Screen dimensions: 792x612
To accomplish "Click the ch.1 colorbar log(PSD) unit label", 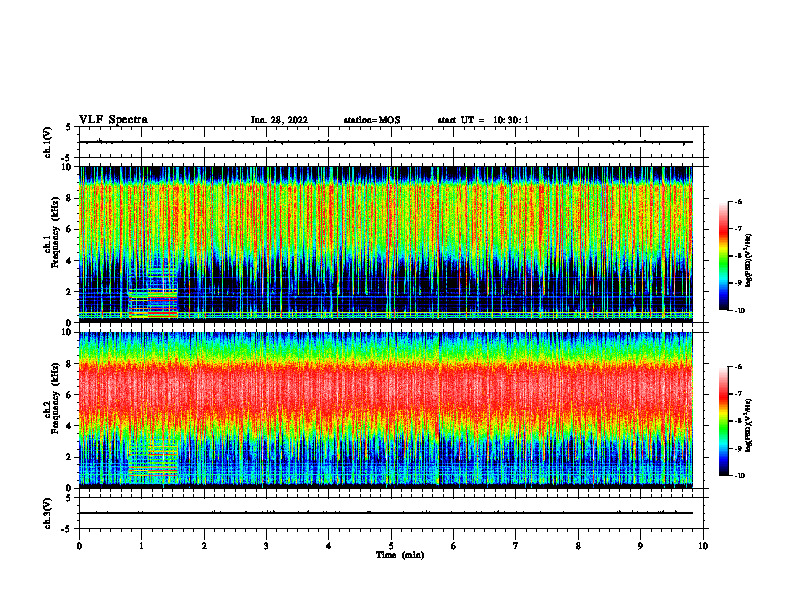I will 749,261.
